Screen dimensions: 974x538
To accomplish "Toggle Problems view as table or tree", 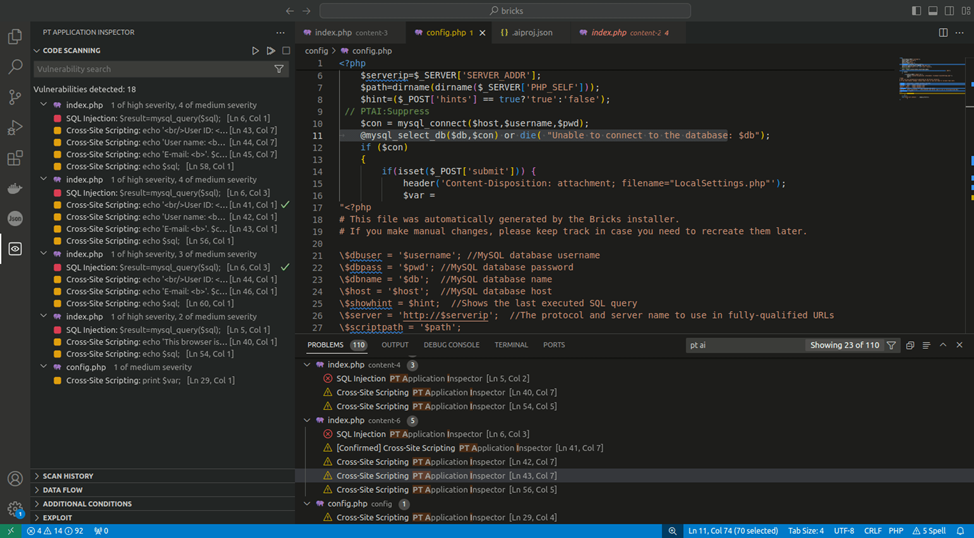I will pyautogui.click(x=926, y=345).
